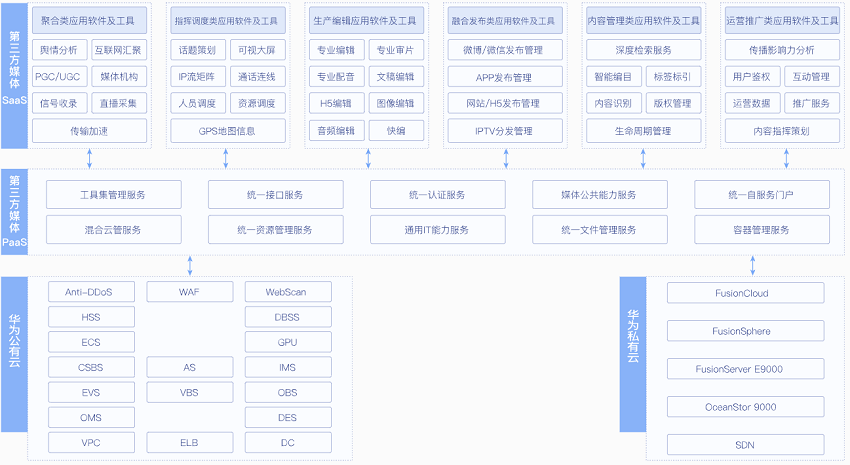This screenshot has height=465, width=850.
Task: Select the 专业编辑 box
Action: [x=337, y=50]
